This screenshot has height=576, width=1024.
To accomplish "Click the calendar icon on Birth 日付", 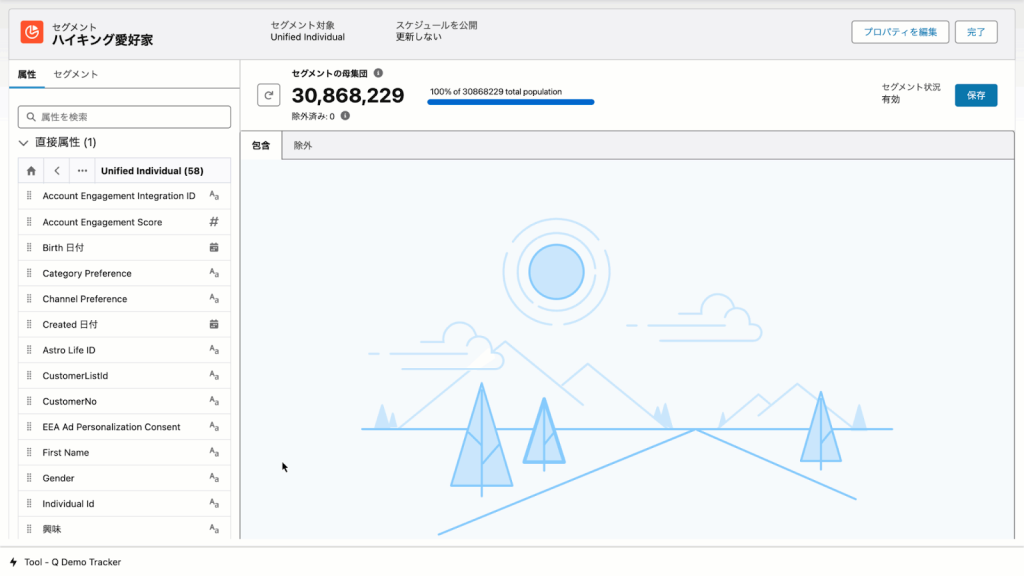I will 214,247.
